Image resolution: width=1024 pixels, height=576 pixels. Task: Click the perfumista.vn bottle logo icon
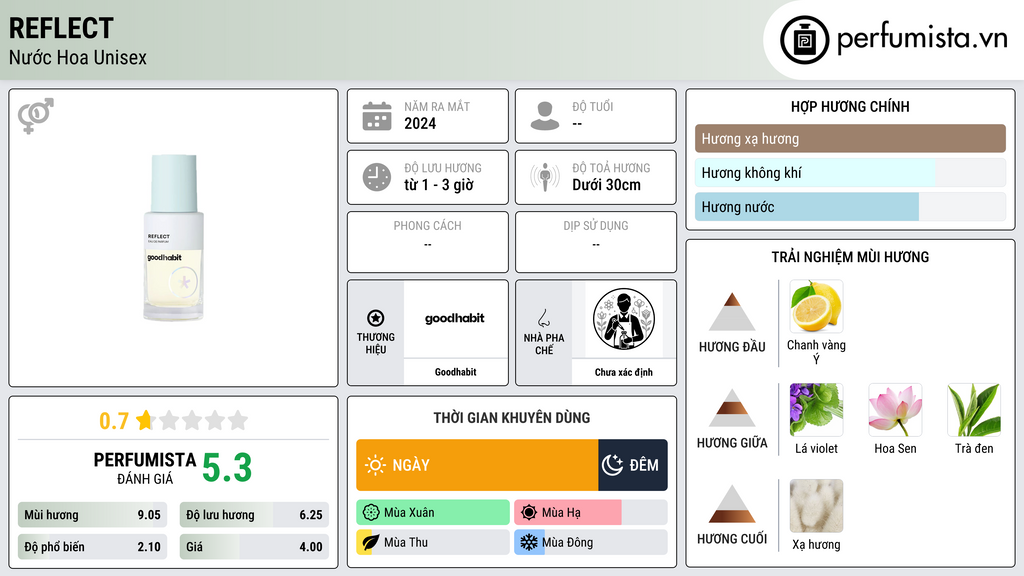tap(805, 40)
